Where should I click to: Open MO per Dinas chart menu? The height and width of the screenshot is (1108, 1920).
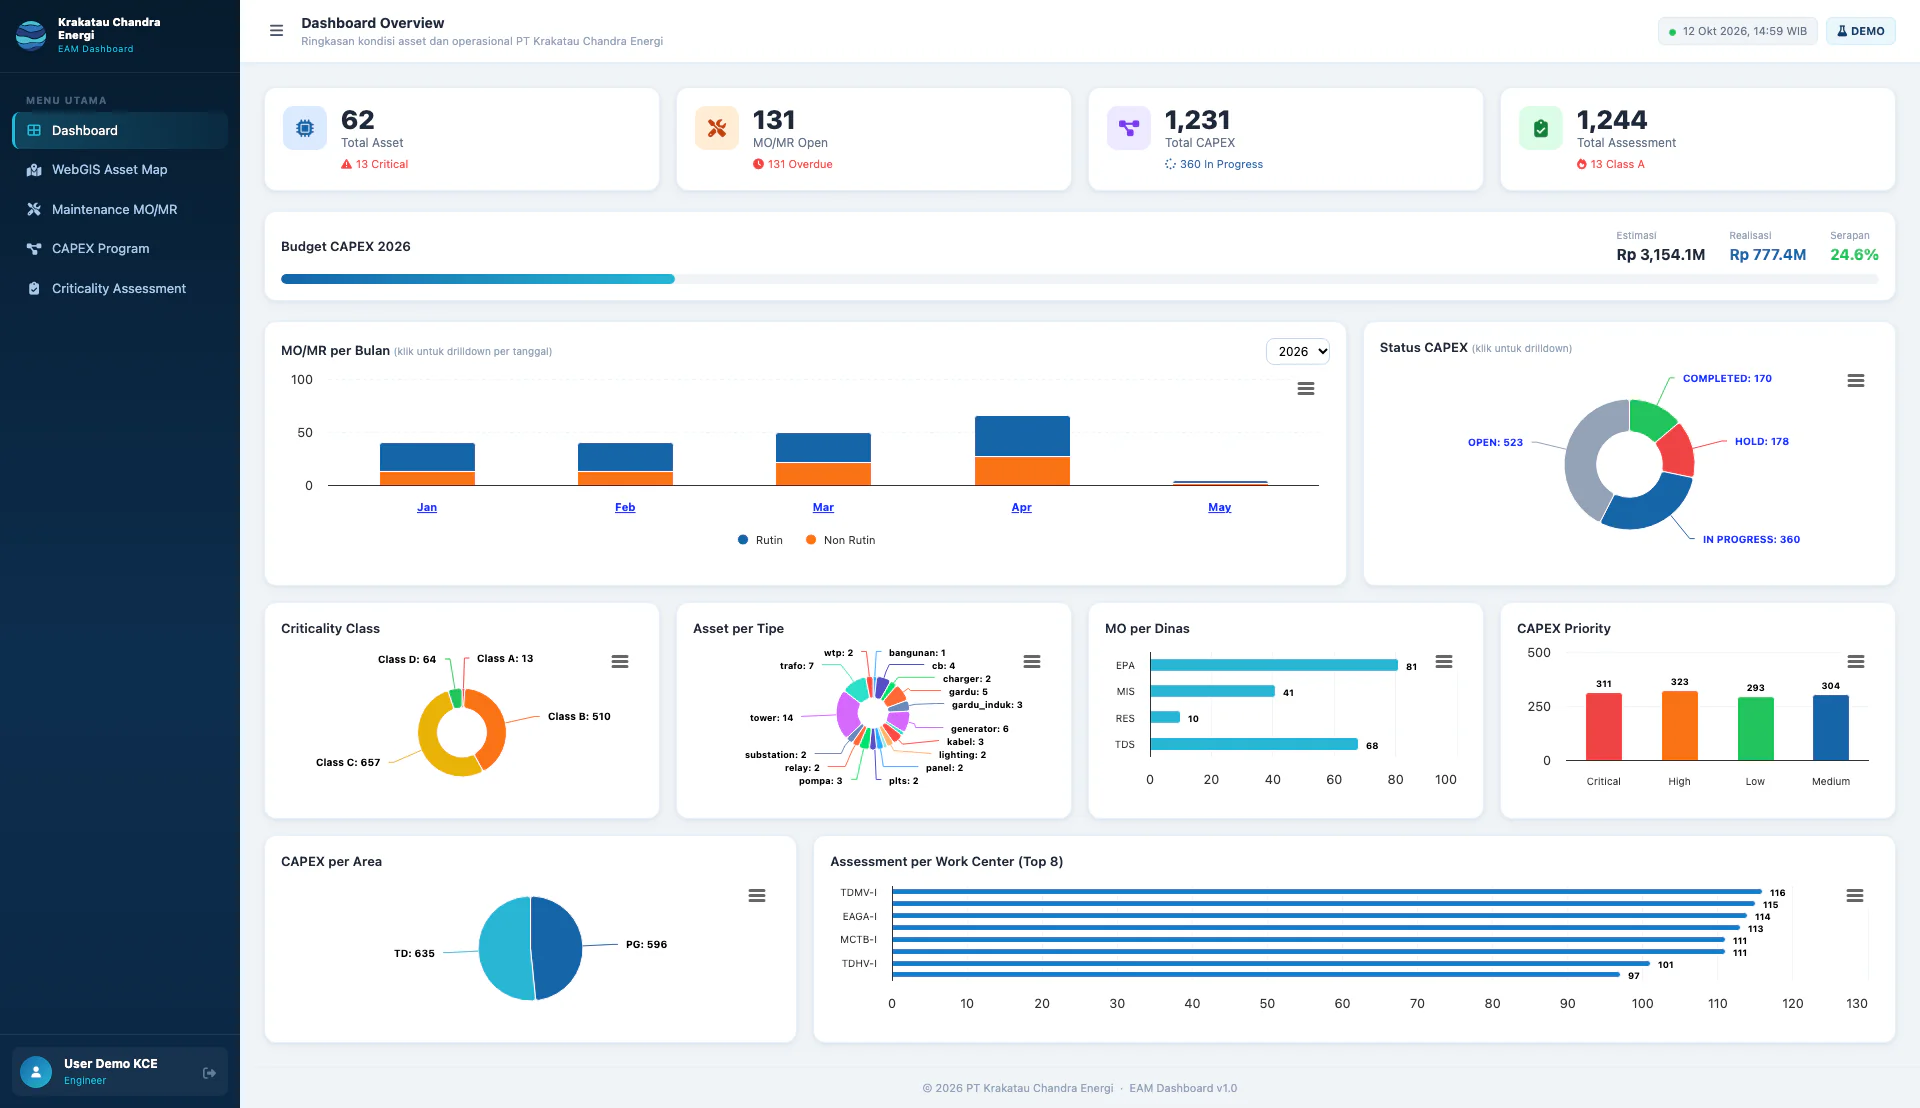coord(1444,662)
